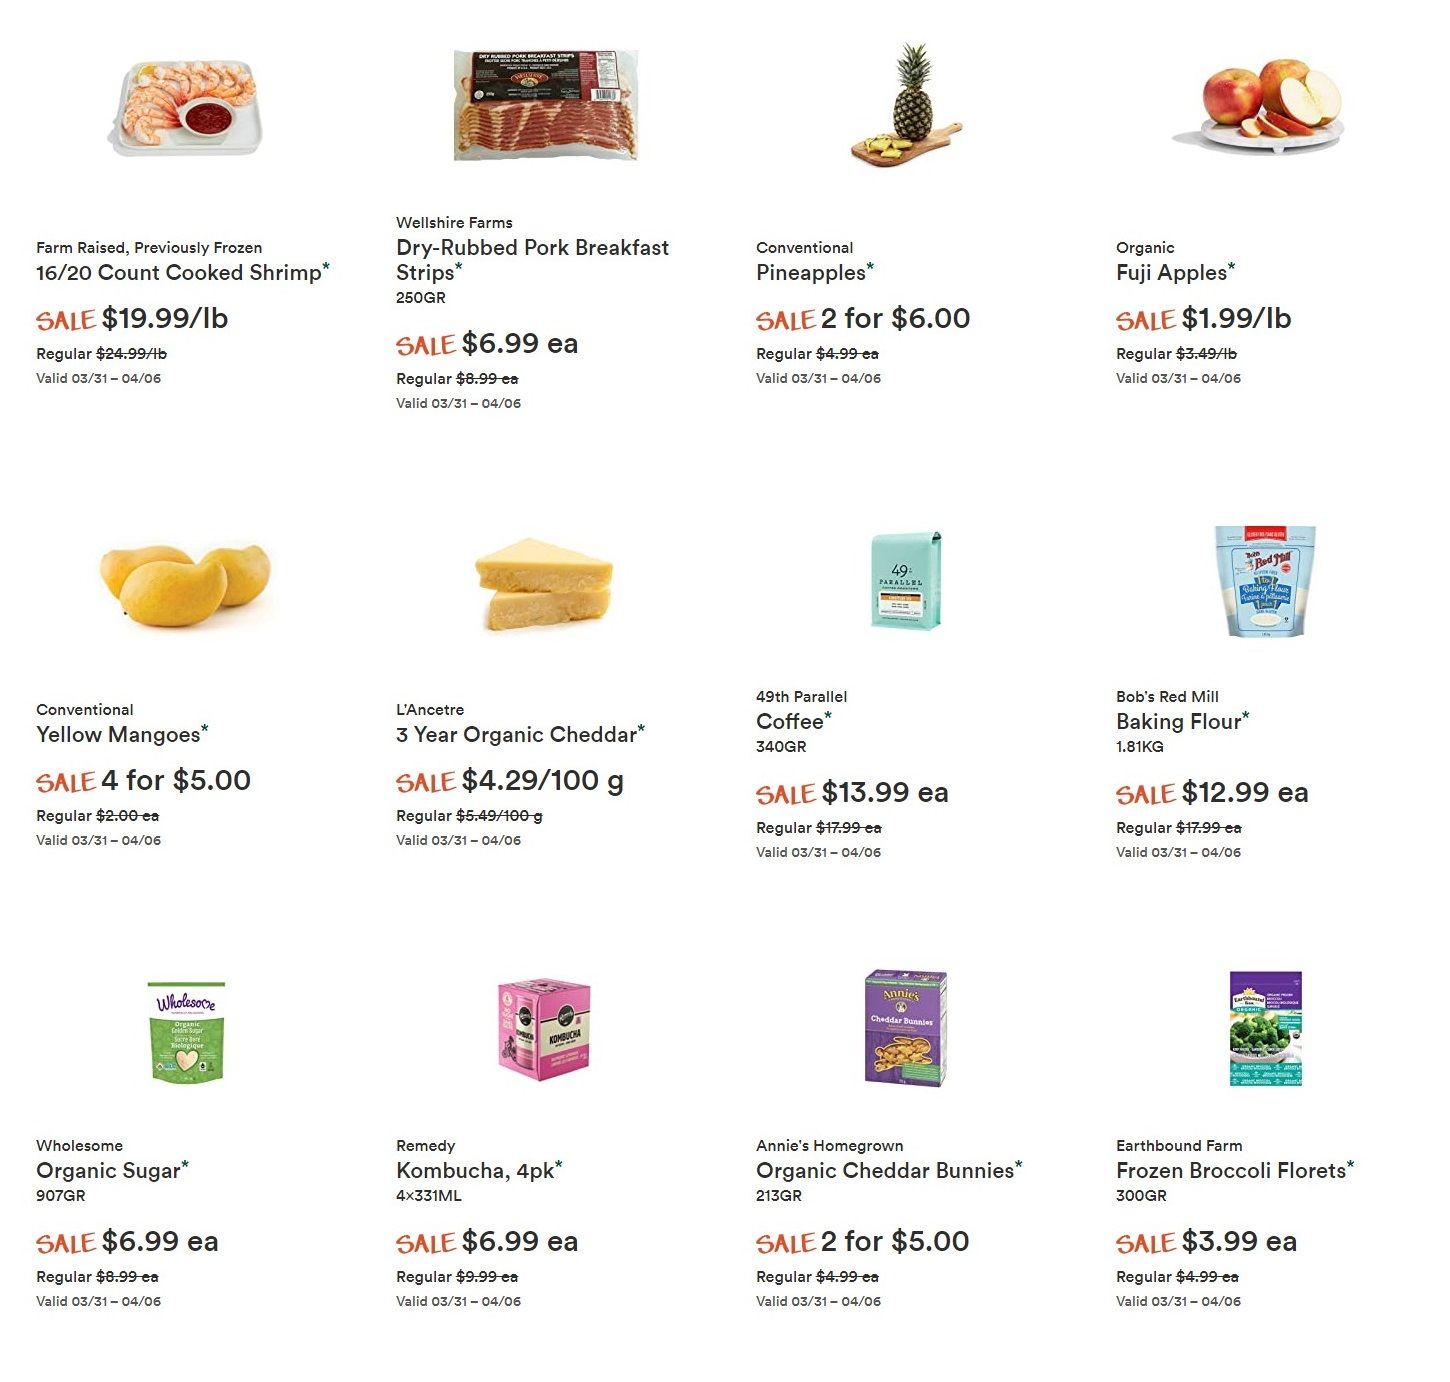This screenshot has height=1382, width=1450.
Task: Click the cooked shrimp platter image
Action: pos(185,106)
